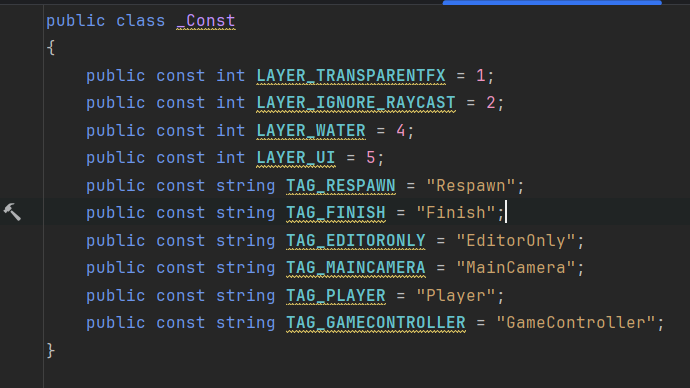Click the hammer quick-fix icon in gutter
The width and height of the screenshot is (690, 388).
click(x=12, y=212)
